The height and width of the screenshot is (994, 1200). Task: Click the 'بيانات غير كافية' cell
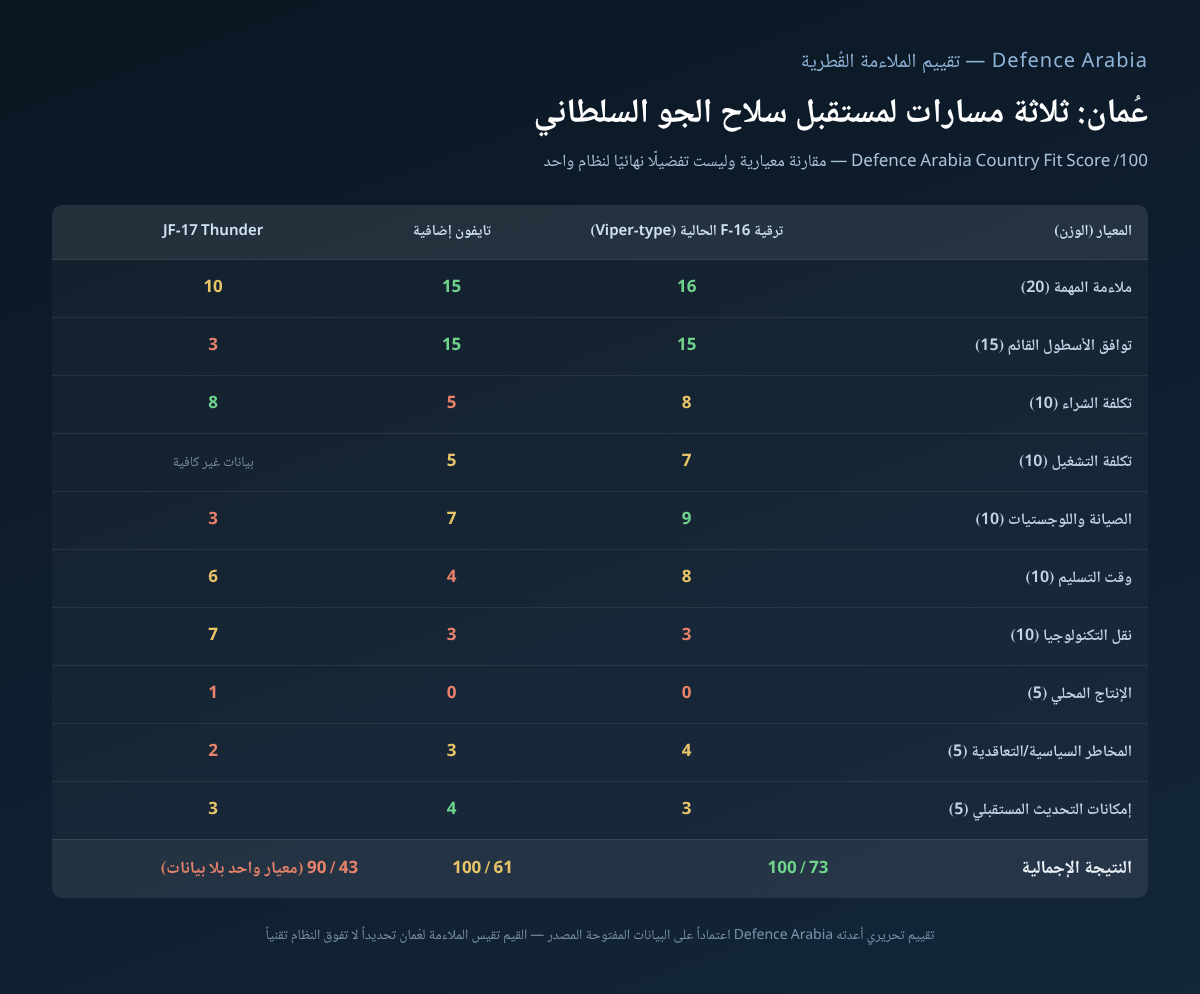coord(213,462)
